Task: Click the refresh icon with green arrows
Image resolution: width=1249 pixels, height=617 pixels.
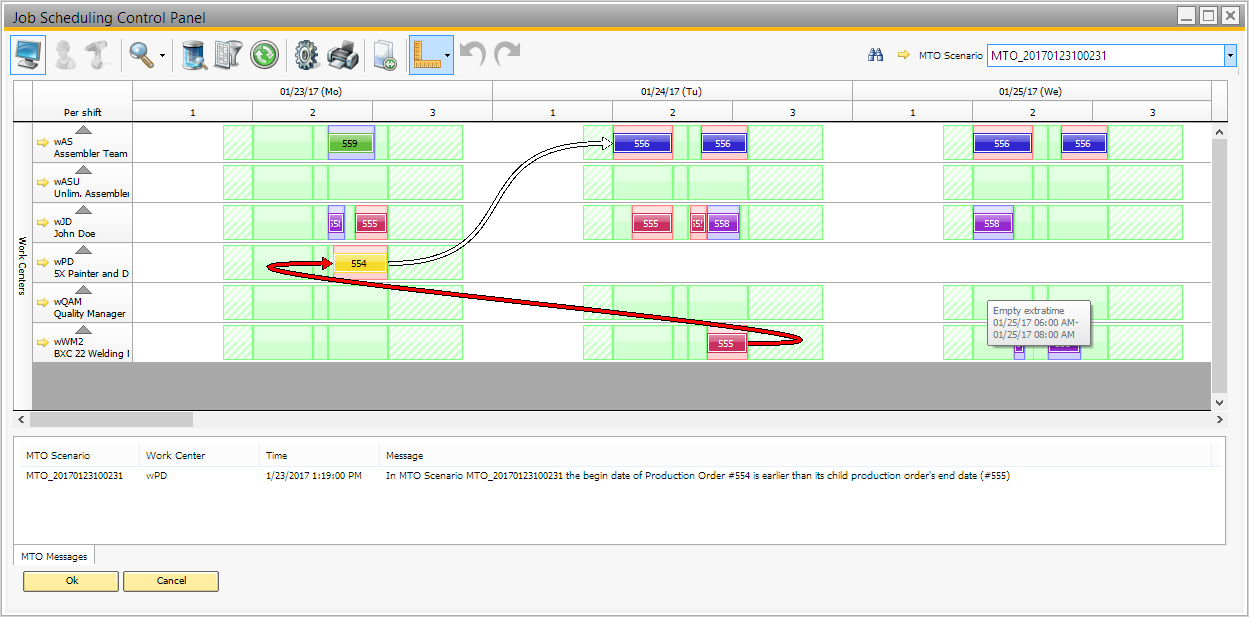Action: tap(264, 56)
